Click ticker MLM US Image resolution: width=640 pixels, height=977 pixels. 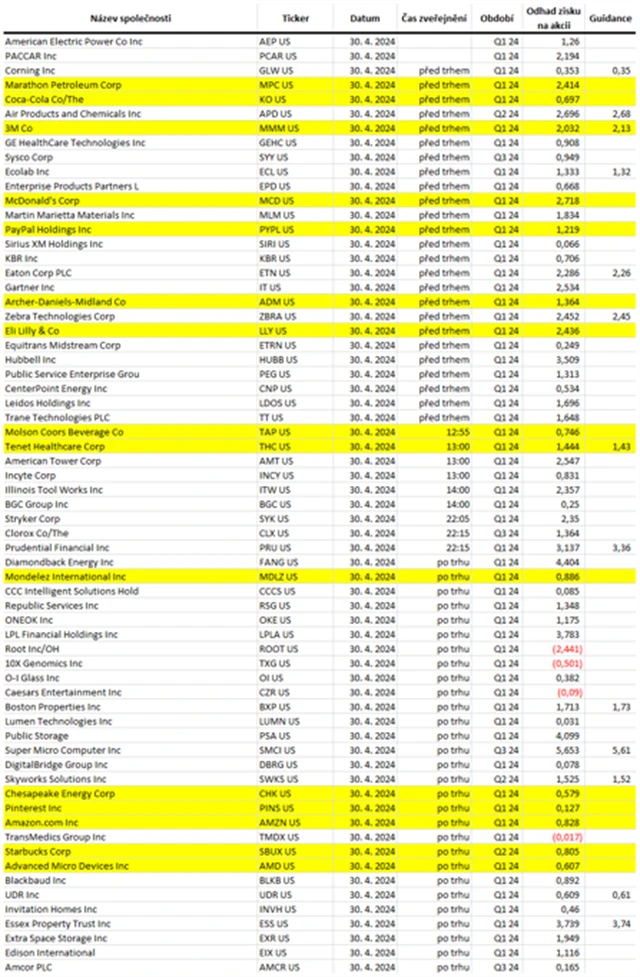click(x=277, y=215)
